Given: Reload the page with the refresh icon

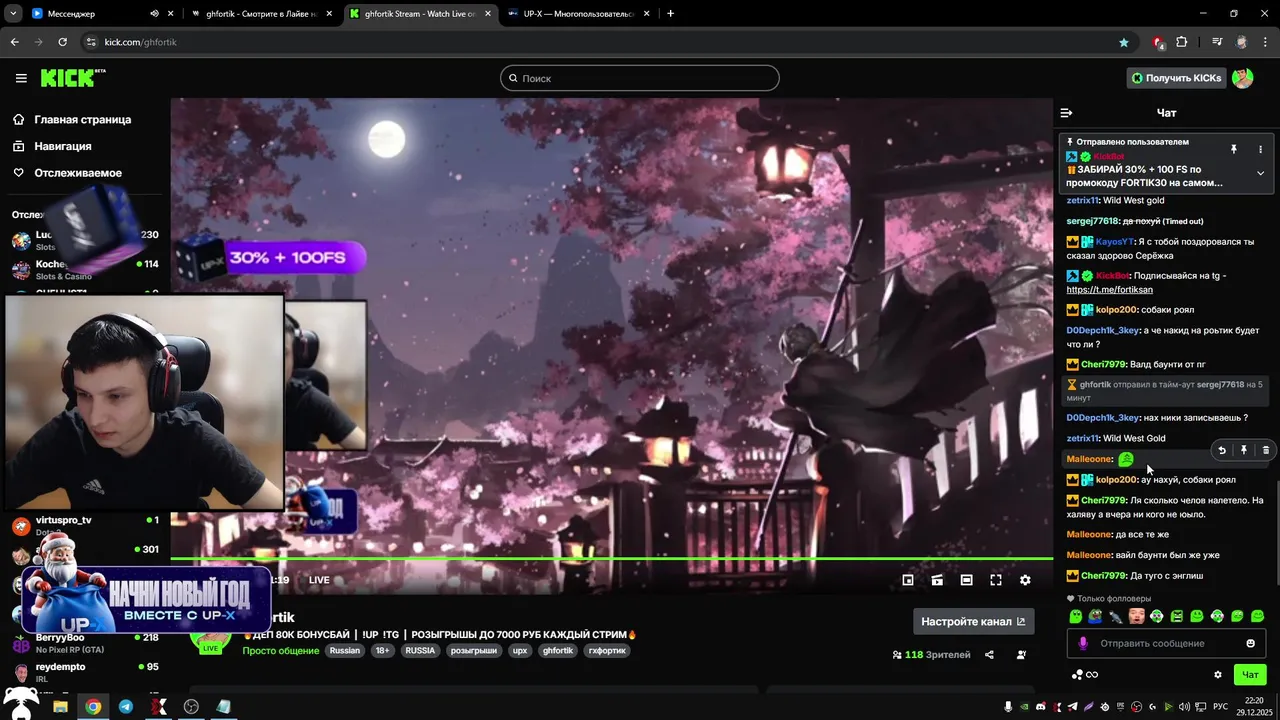Looking at the screenshot, I should [63, 42].
